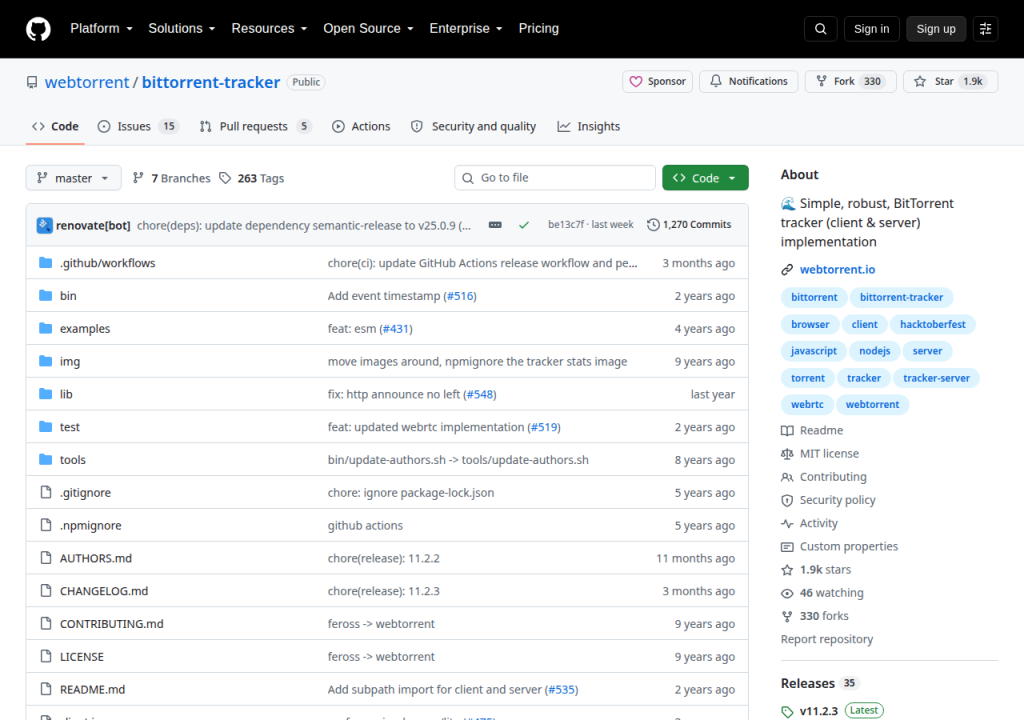The height and width of the screenshot is (720, 1024).
Task: Open pull request #548 link
Action: click(x=480, y=394)
